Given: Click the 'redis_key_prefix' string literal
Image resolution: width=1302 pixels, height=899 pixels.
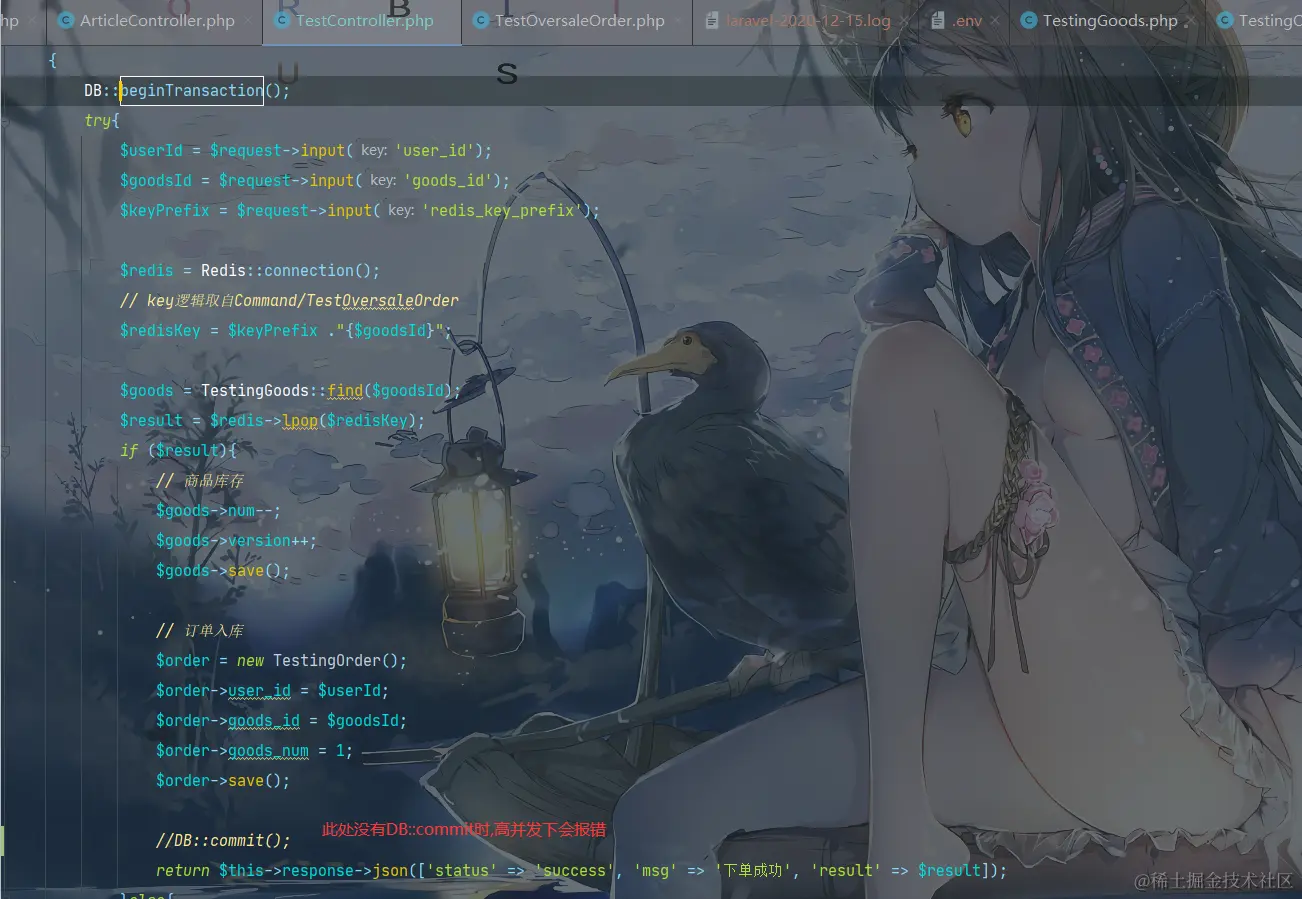Looking at the screenshot, I should pos(503,211).
